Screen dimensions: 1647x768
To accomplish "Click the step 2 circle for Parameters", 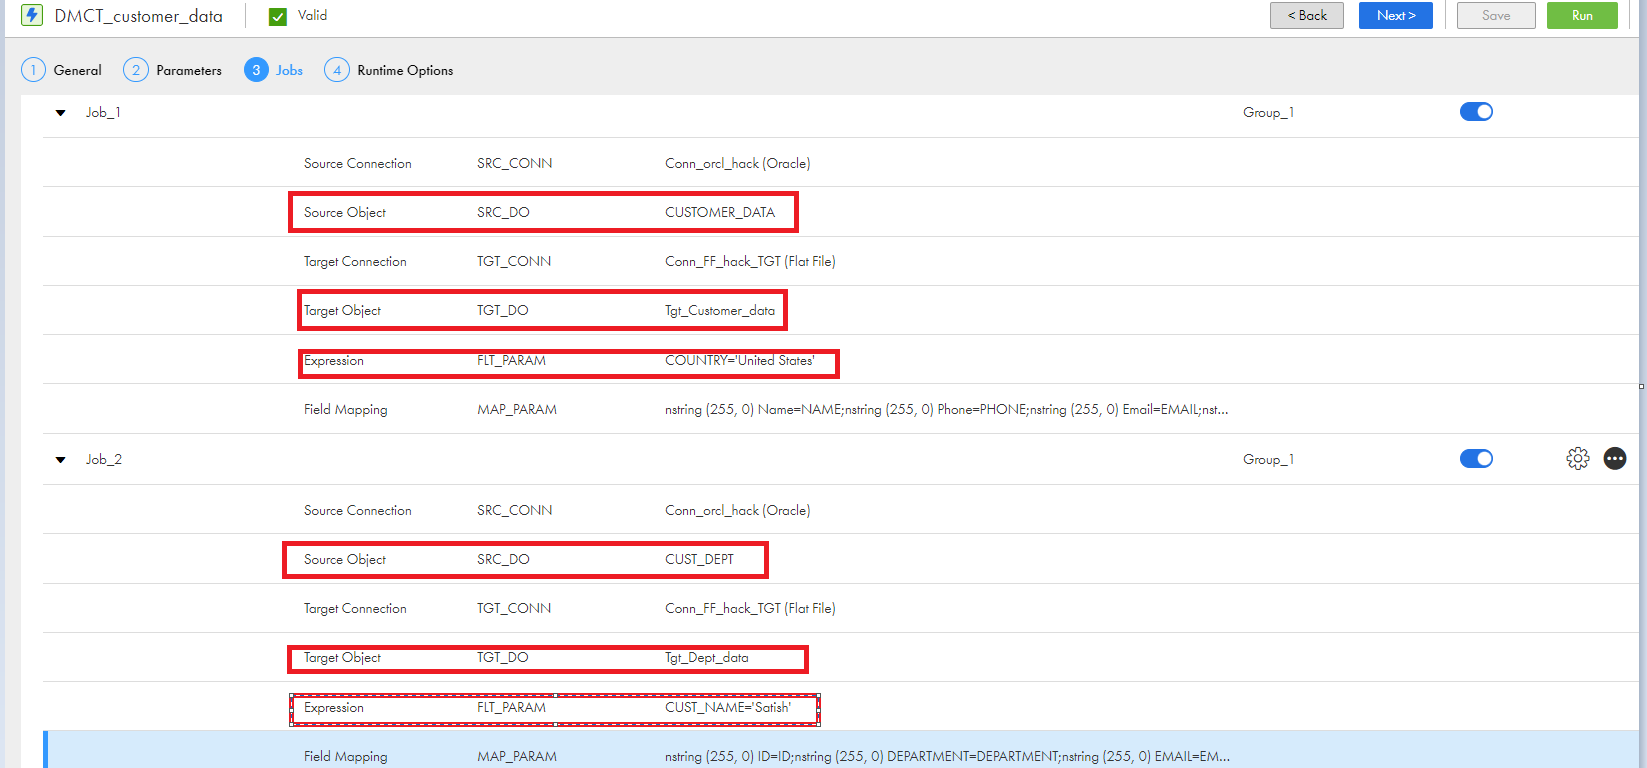I will pyautogui.click(x=136, y=70).
